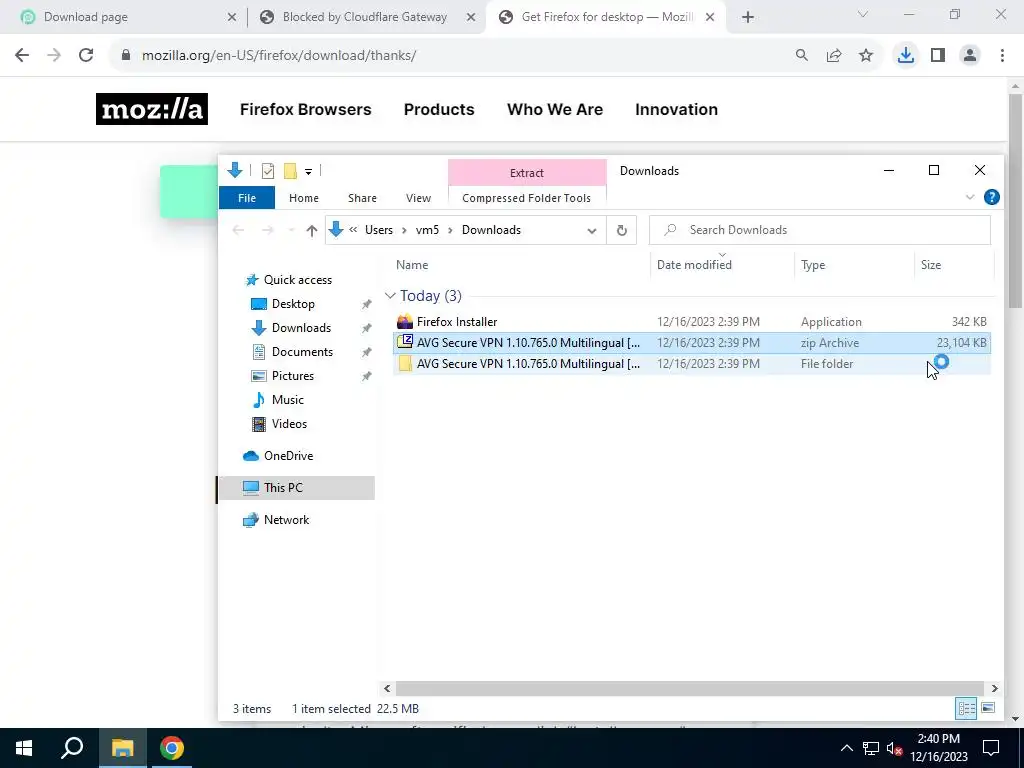This screenshot has height=768, width=1024.
Task: Open Firefox Browsers menu
Action: pos(306,109)
